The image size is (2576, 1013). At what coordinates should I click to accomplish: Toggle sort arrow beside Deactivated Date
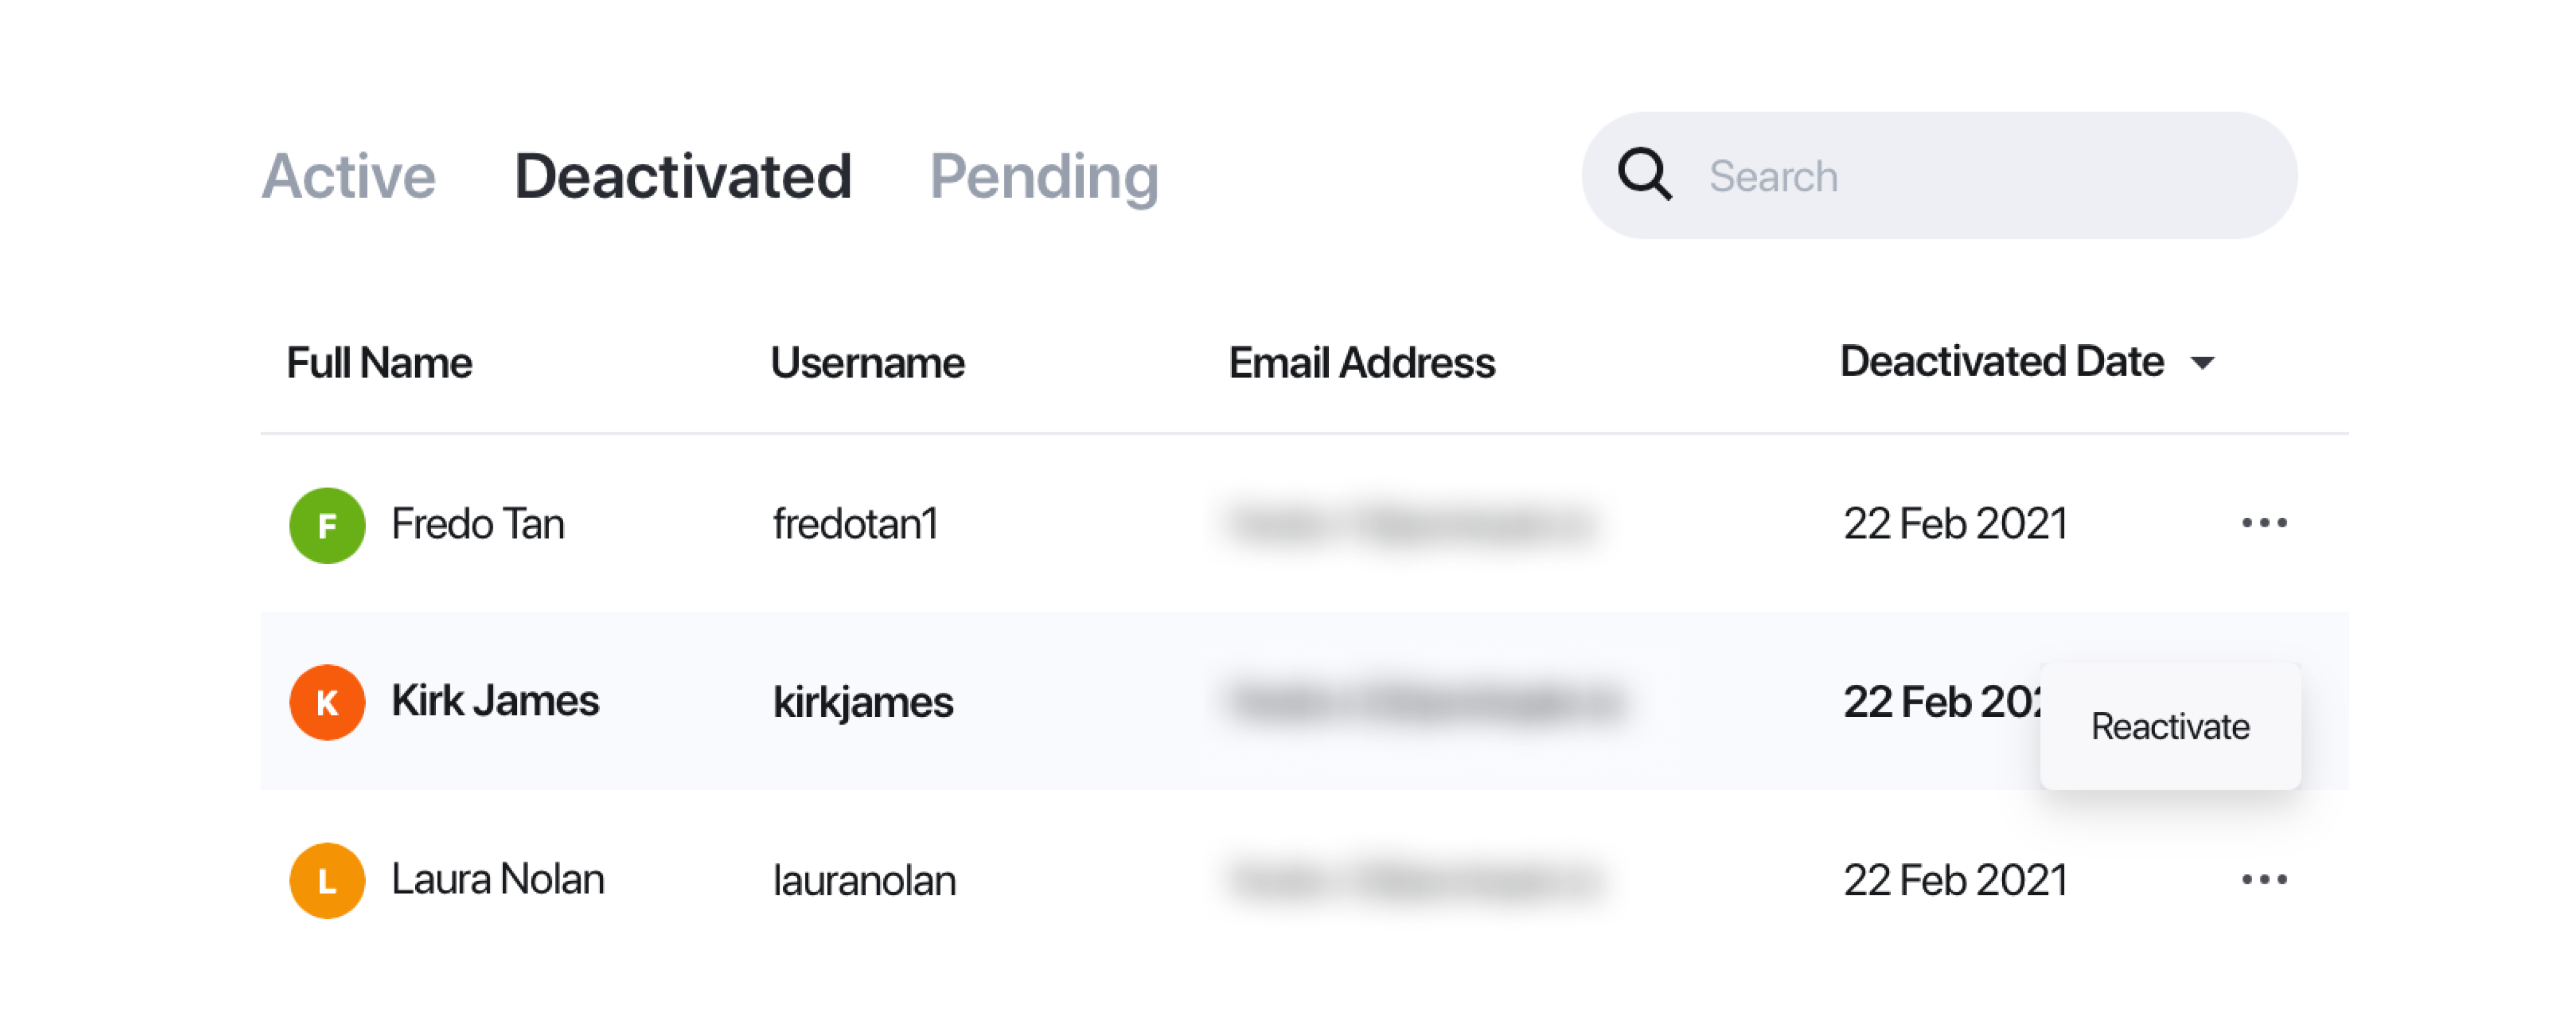click(x=2202, y=363)
